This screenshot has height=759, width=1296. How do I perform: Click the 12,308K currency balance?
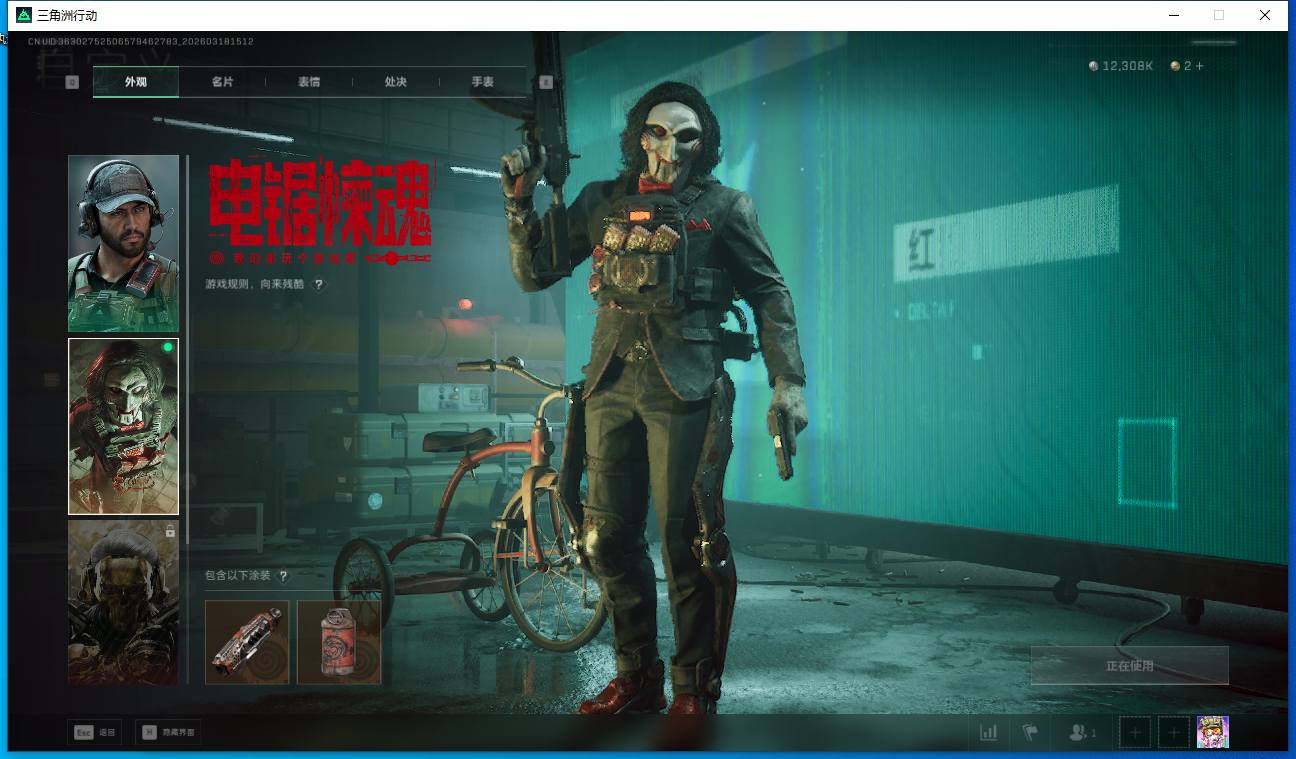1121,66
